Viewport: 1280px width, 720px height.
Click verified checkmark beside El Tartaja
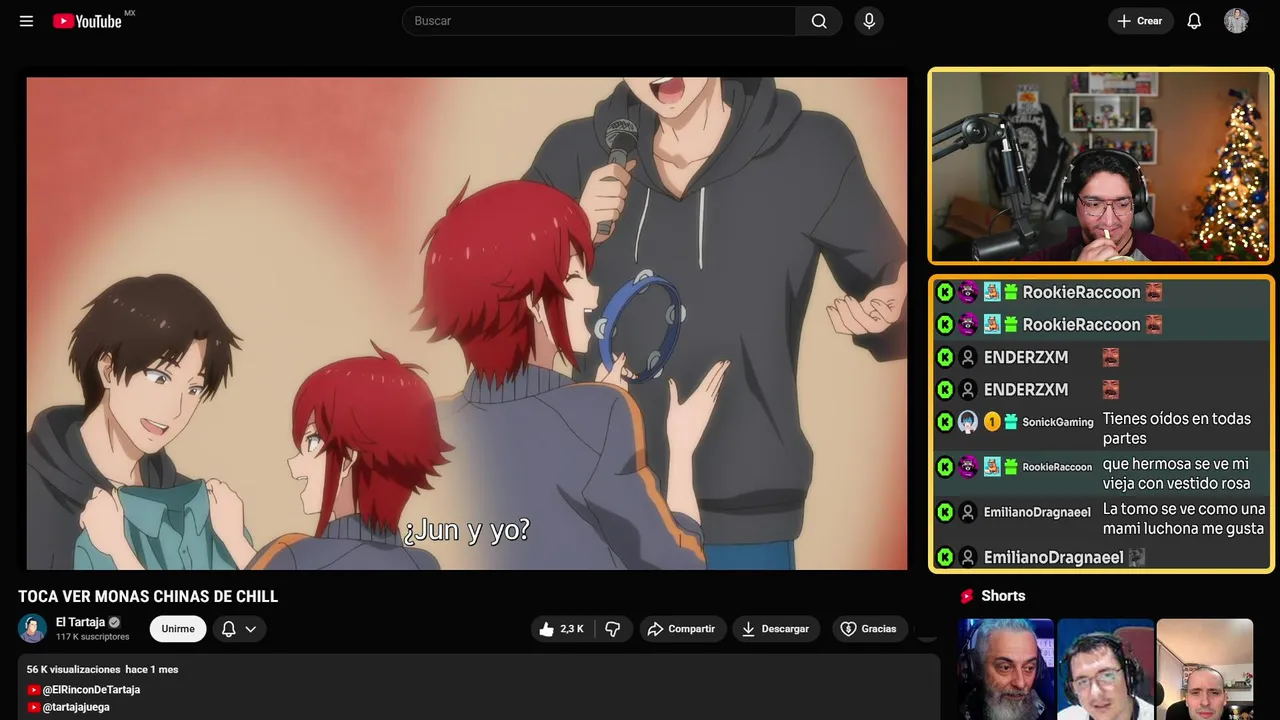114,622
